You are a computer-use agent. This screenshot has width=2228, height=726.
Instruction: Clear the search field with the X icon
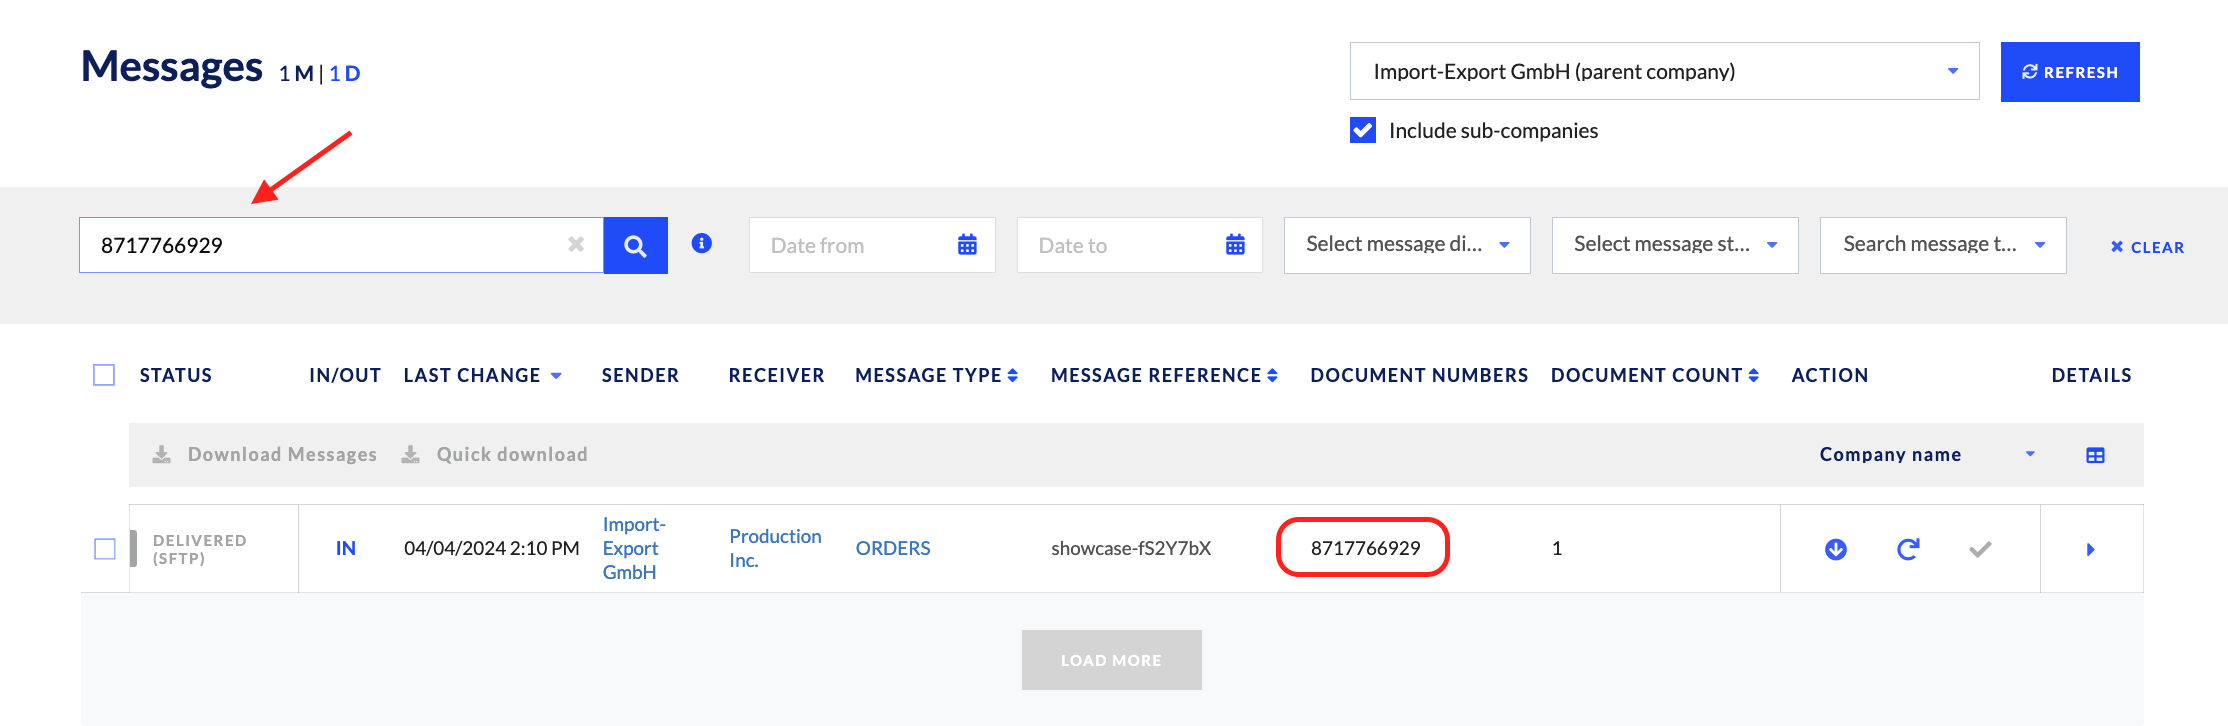pos(576,244)
